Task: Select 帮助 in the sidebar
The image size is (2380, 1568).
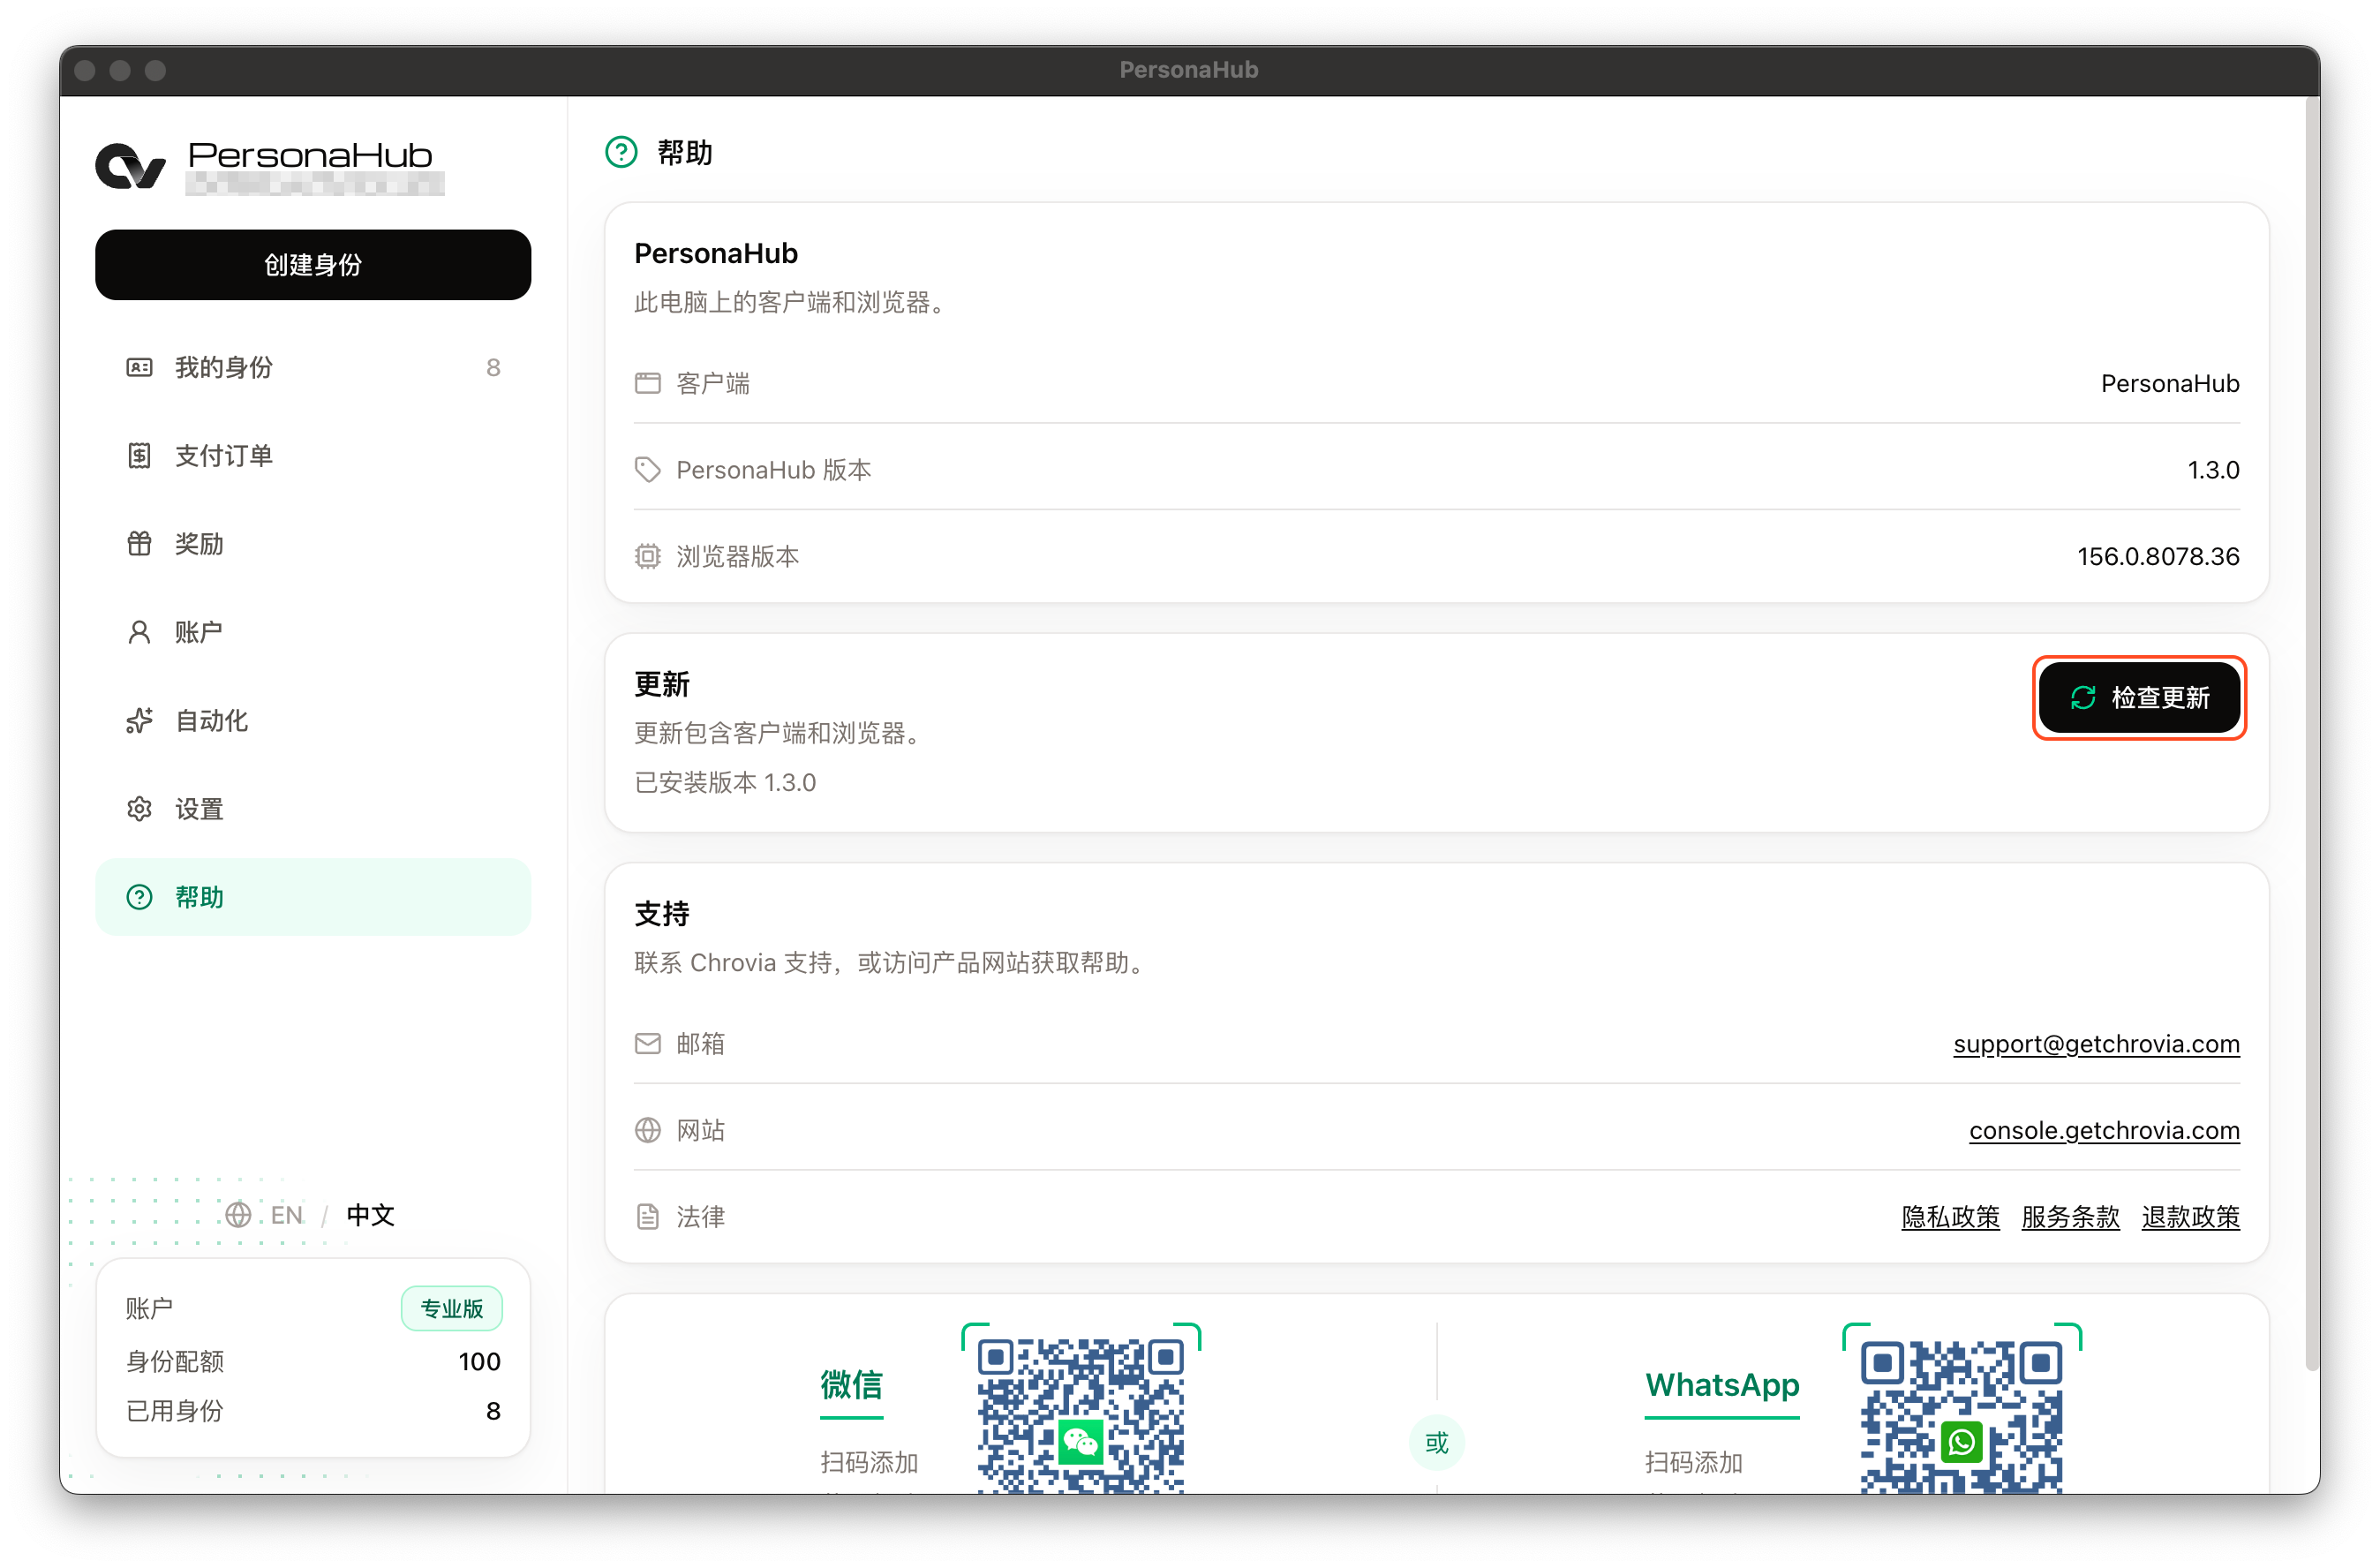Action: (313, 897)
